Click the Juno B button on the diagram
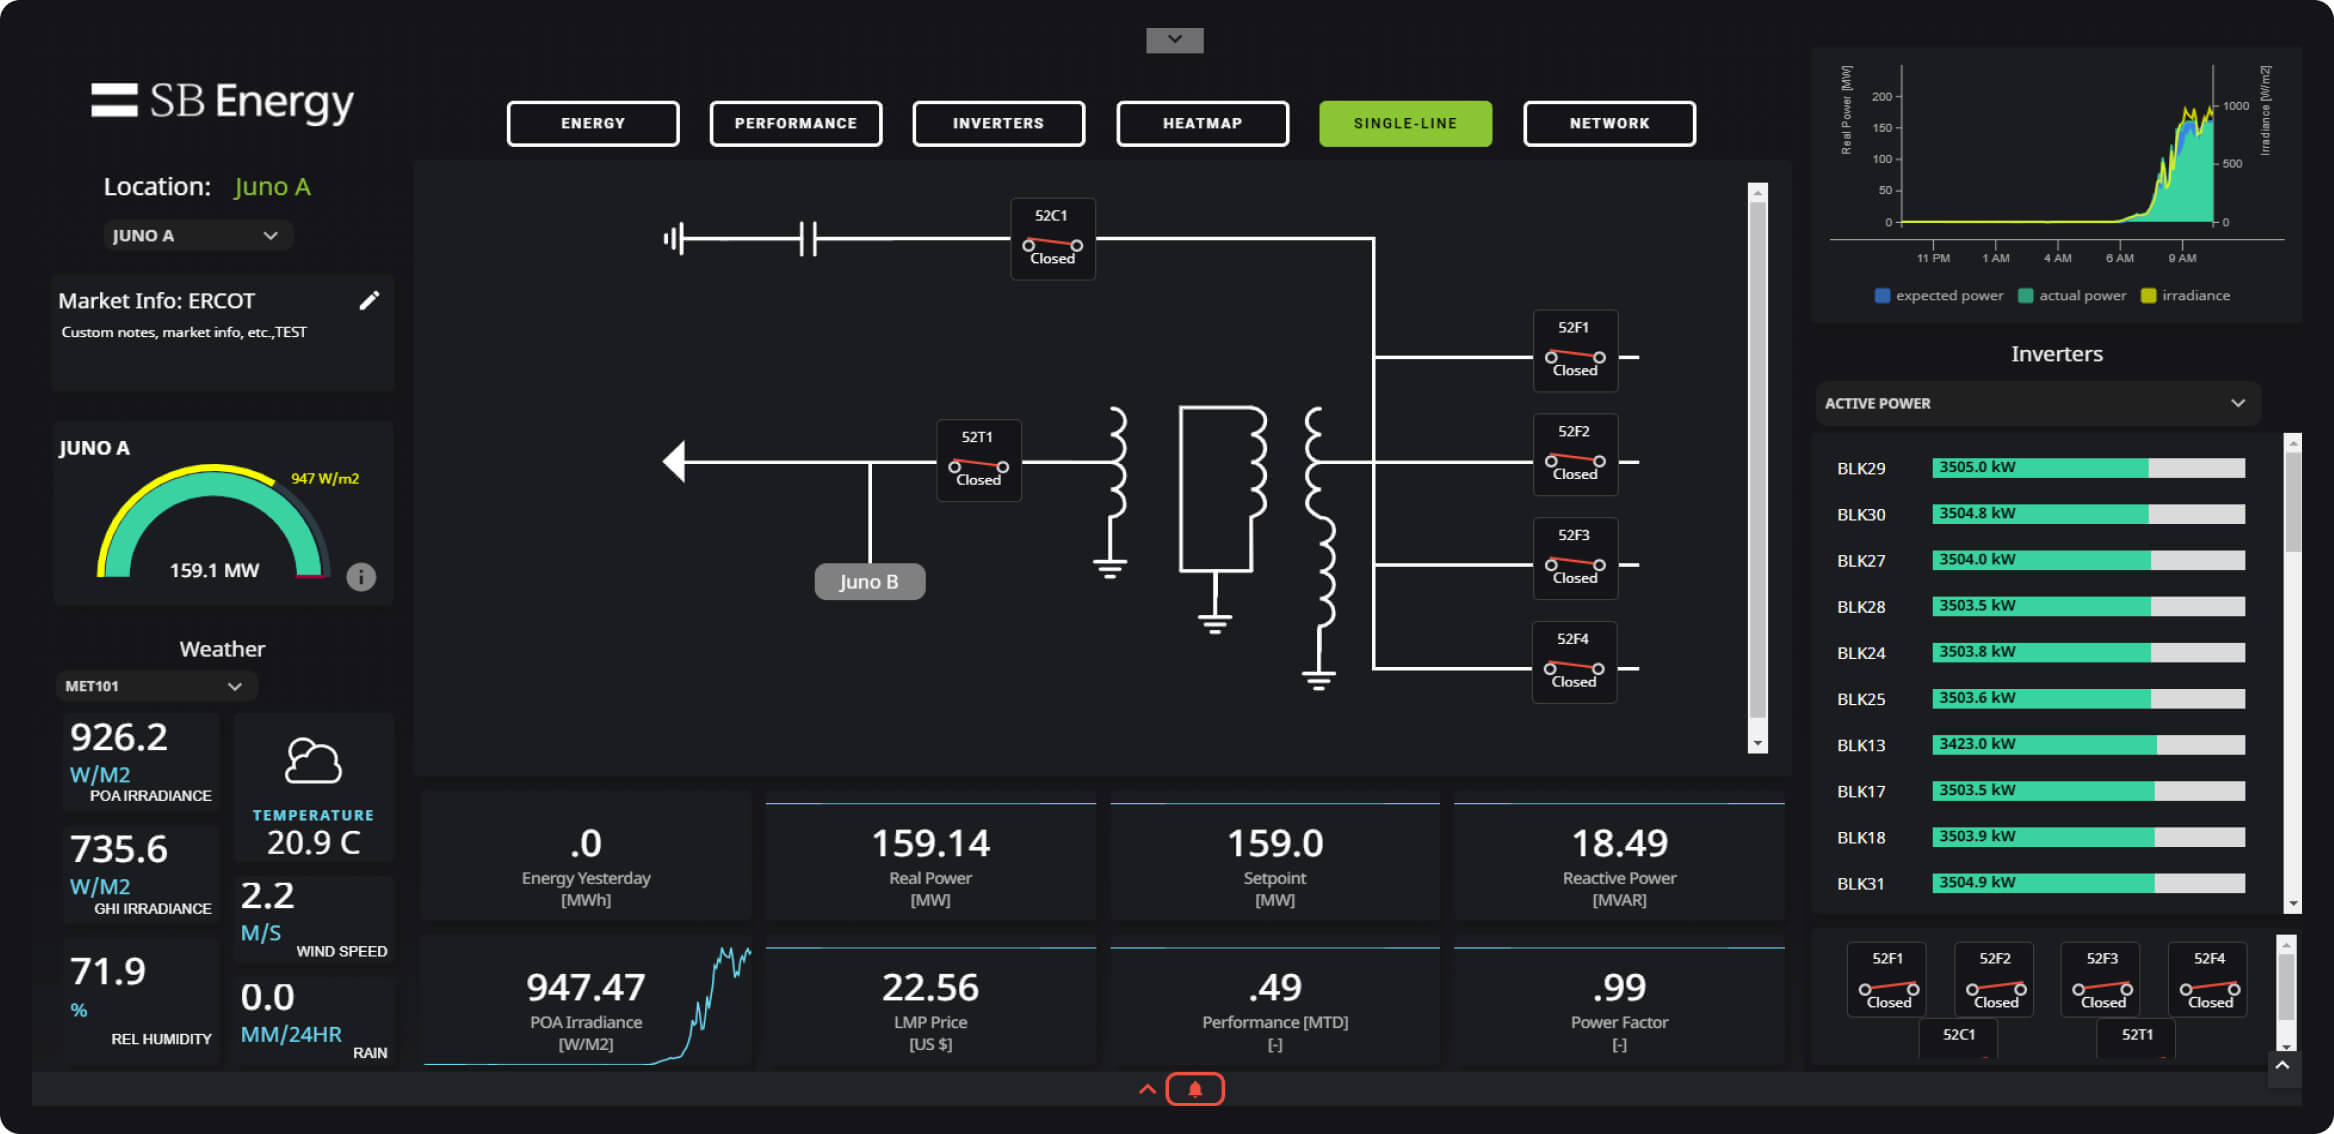The image size is (2334, 1134). point(869,581)
